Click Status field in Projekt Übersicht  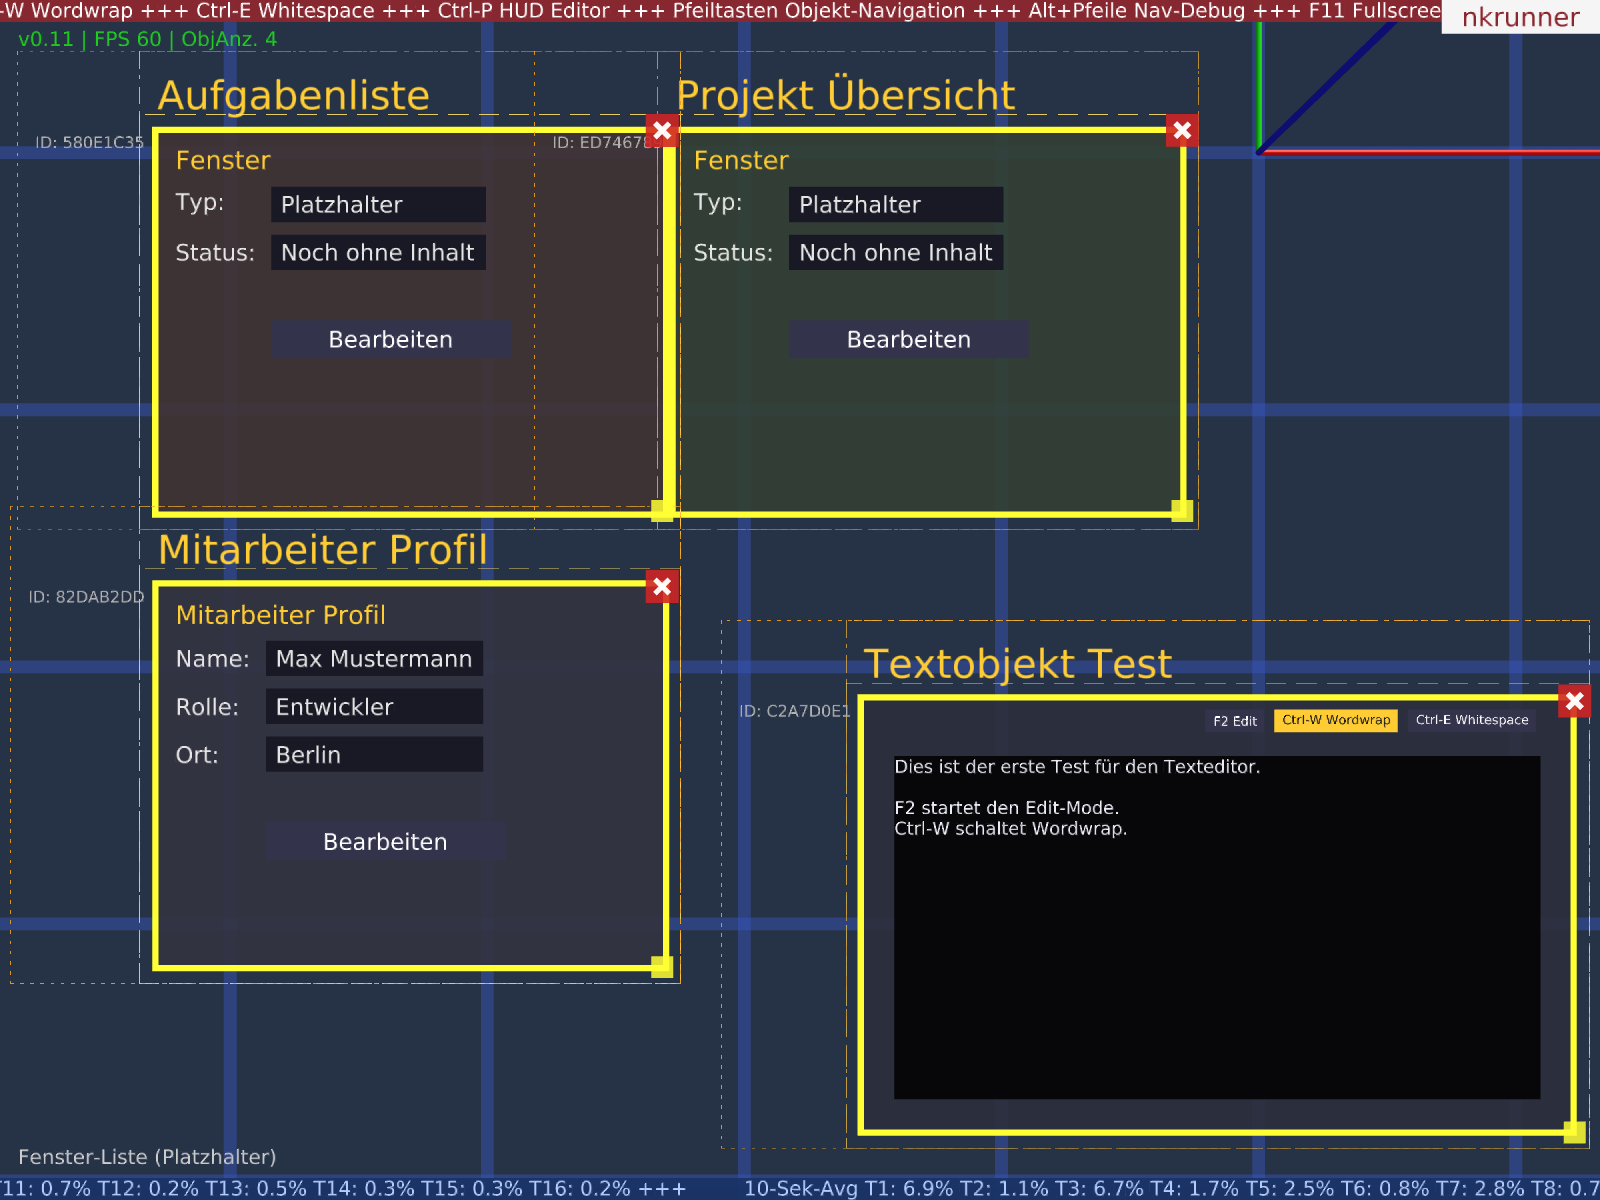click(x=896, y=252)
